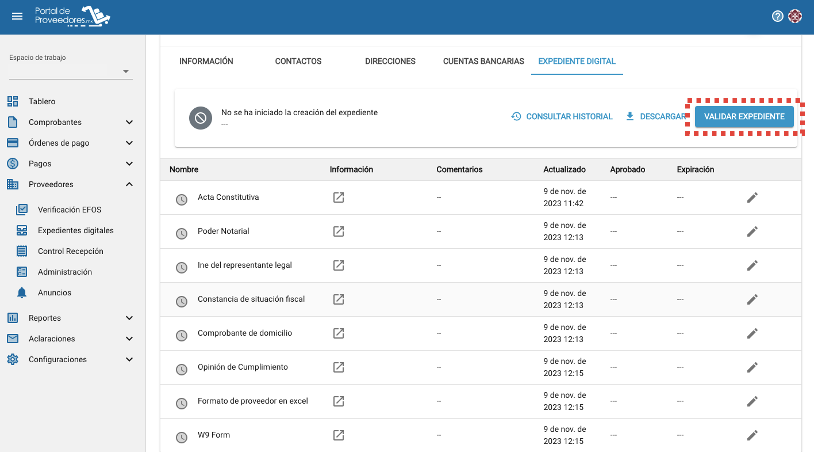Open W9 Form document link icon
Viewport: 814px width, 452px height.
tap(338, 435)
